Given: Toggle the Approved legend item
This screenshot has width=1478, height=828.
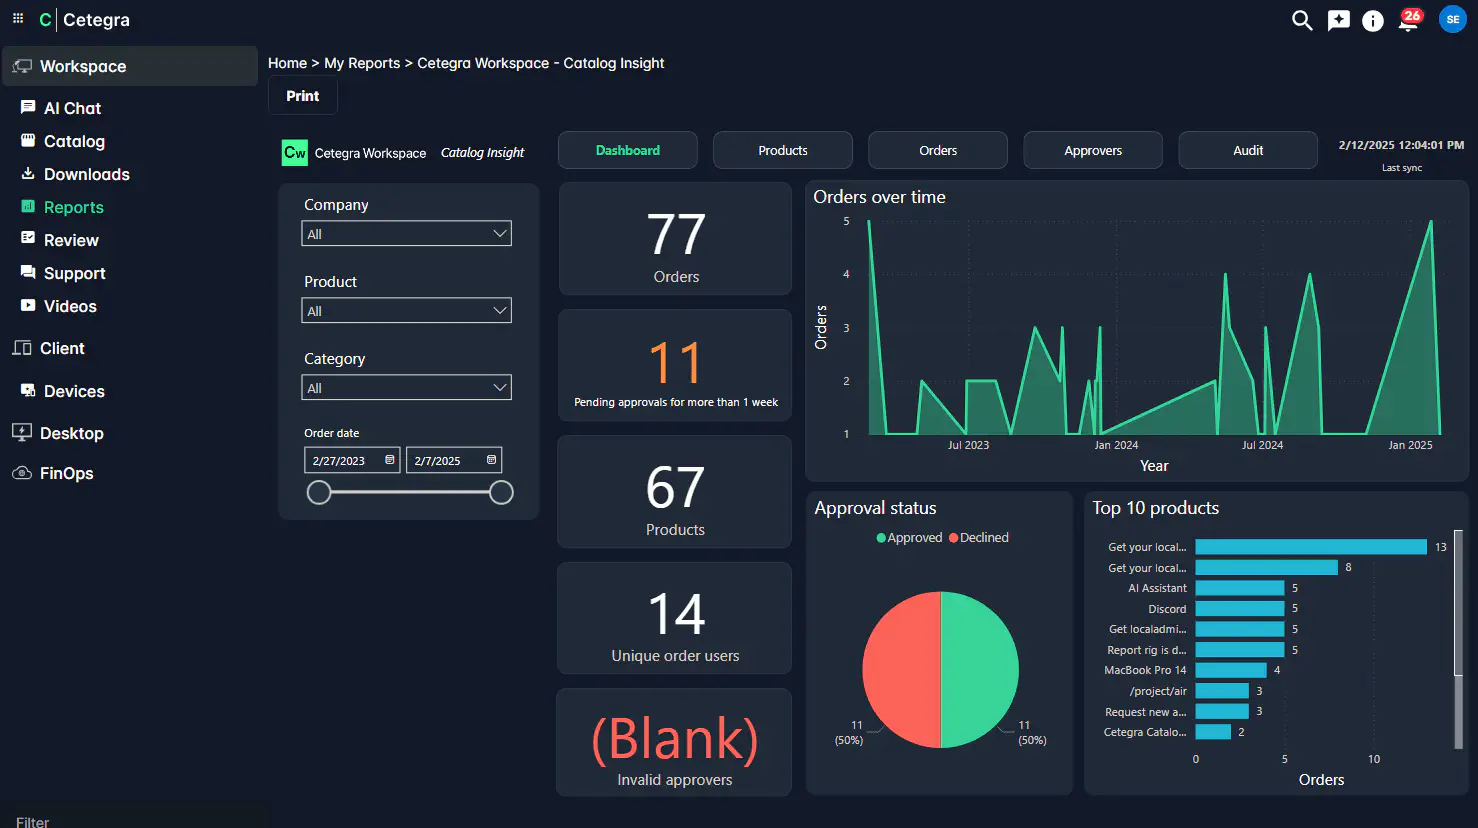Looking at the screenshot, I should (909, 538).
